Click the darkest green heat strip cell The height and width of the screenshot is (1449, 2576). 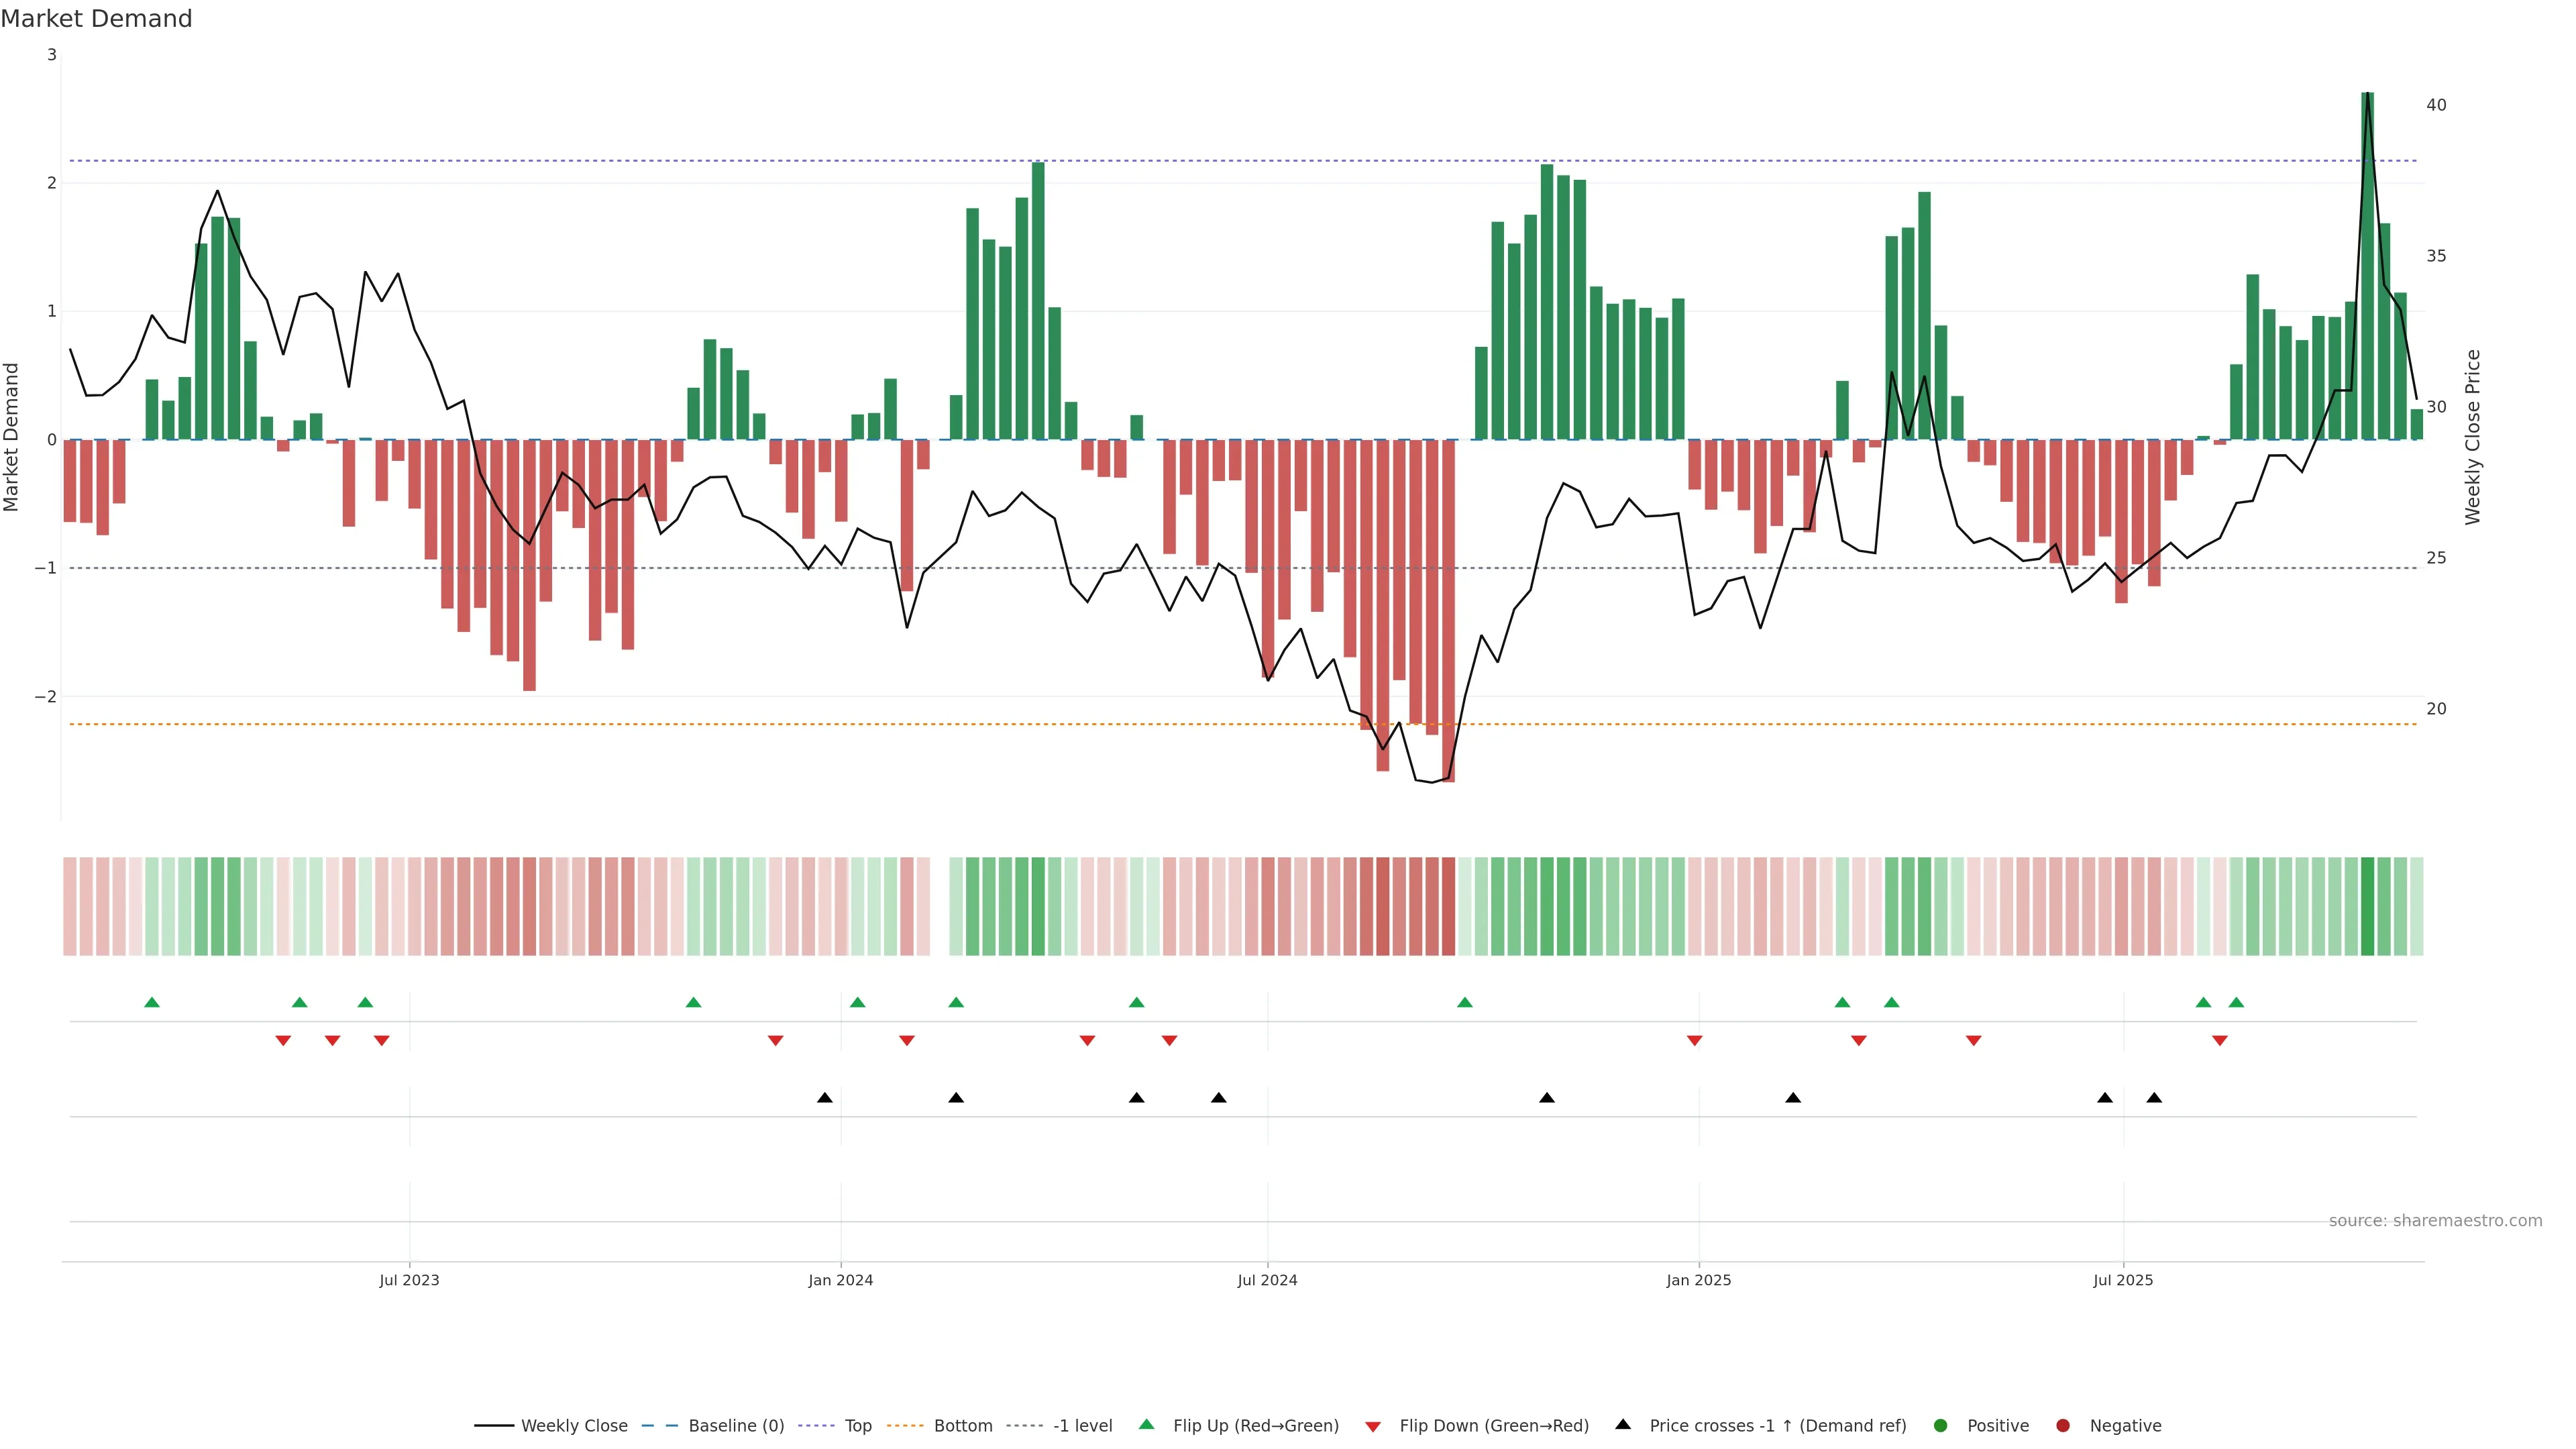(2367, 906)
